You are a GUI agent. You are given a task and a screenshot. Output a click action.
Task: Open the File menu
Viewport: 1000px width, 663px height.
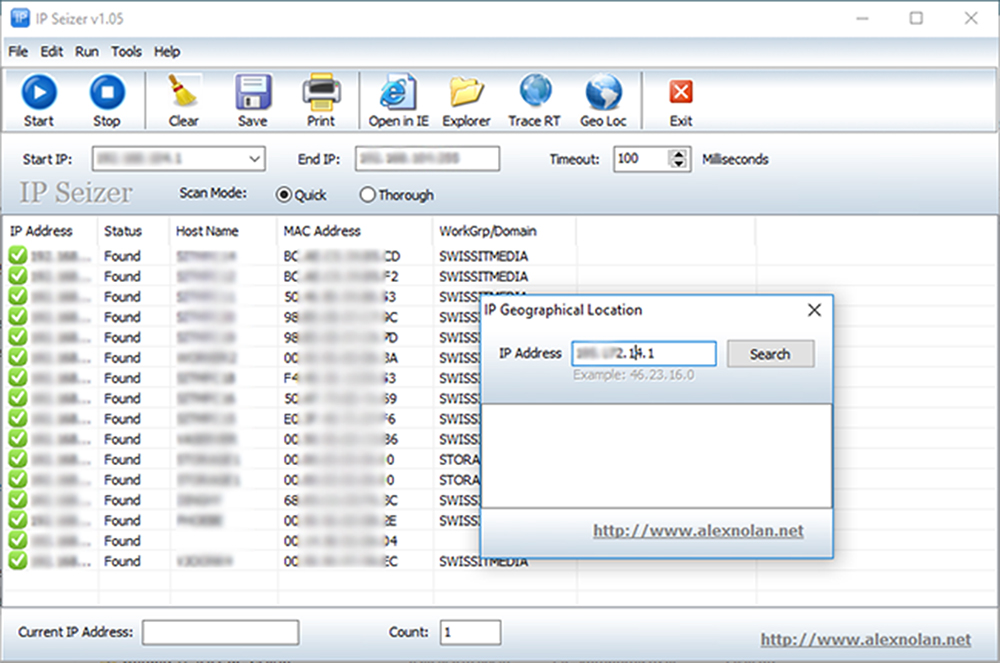tap(18, 51)
